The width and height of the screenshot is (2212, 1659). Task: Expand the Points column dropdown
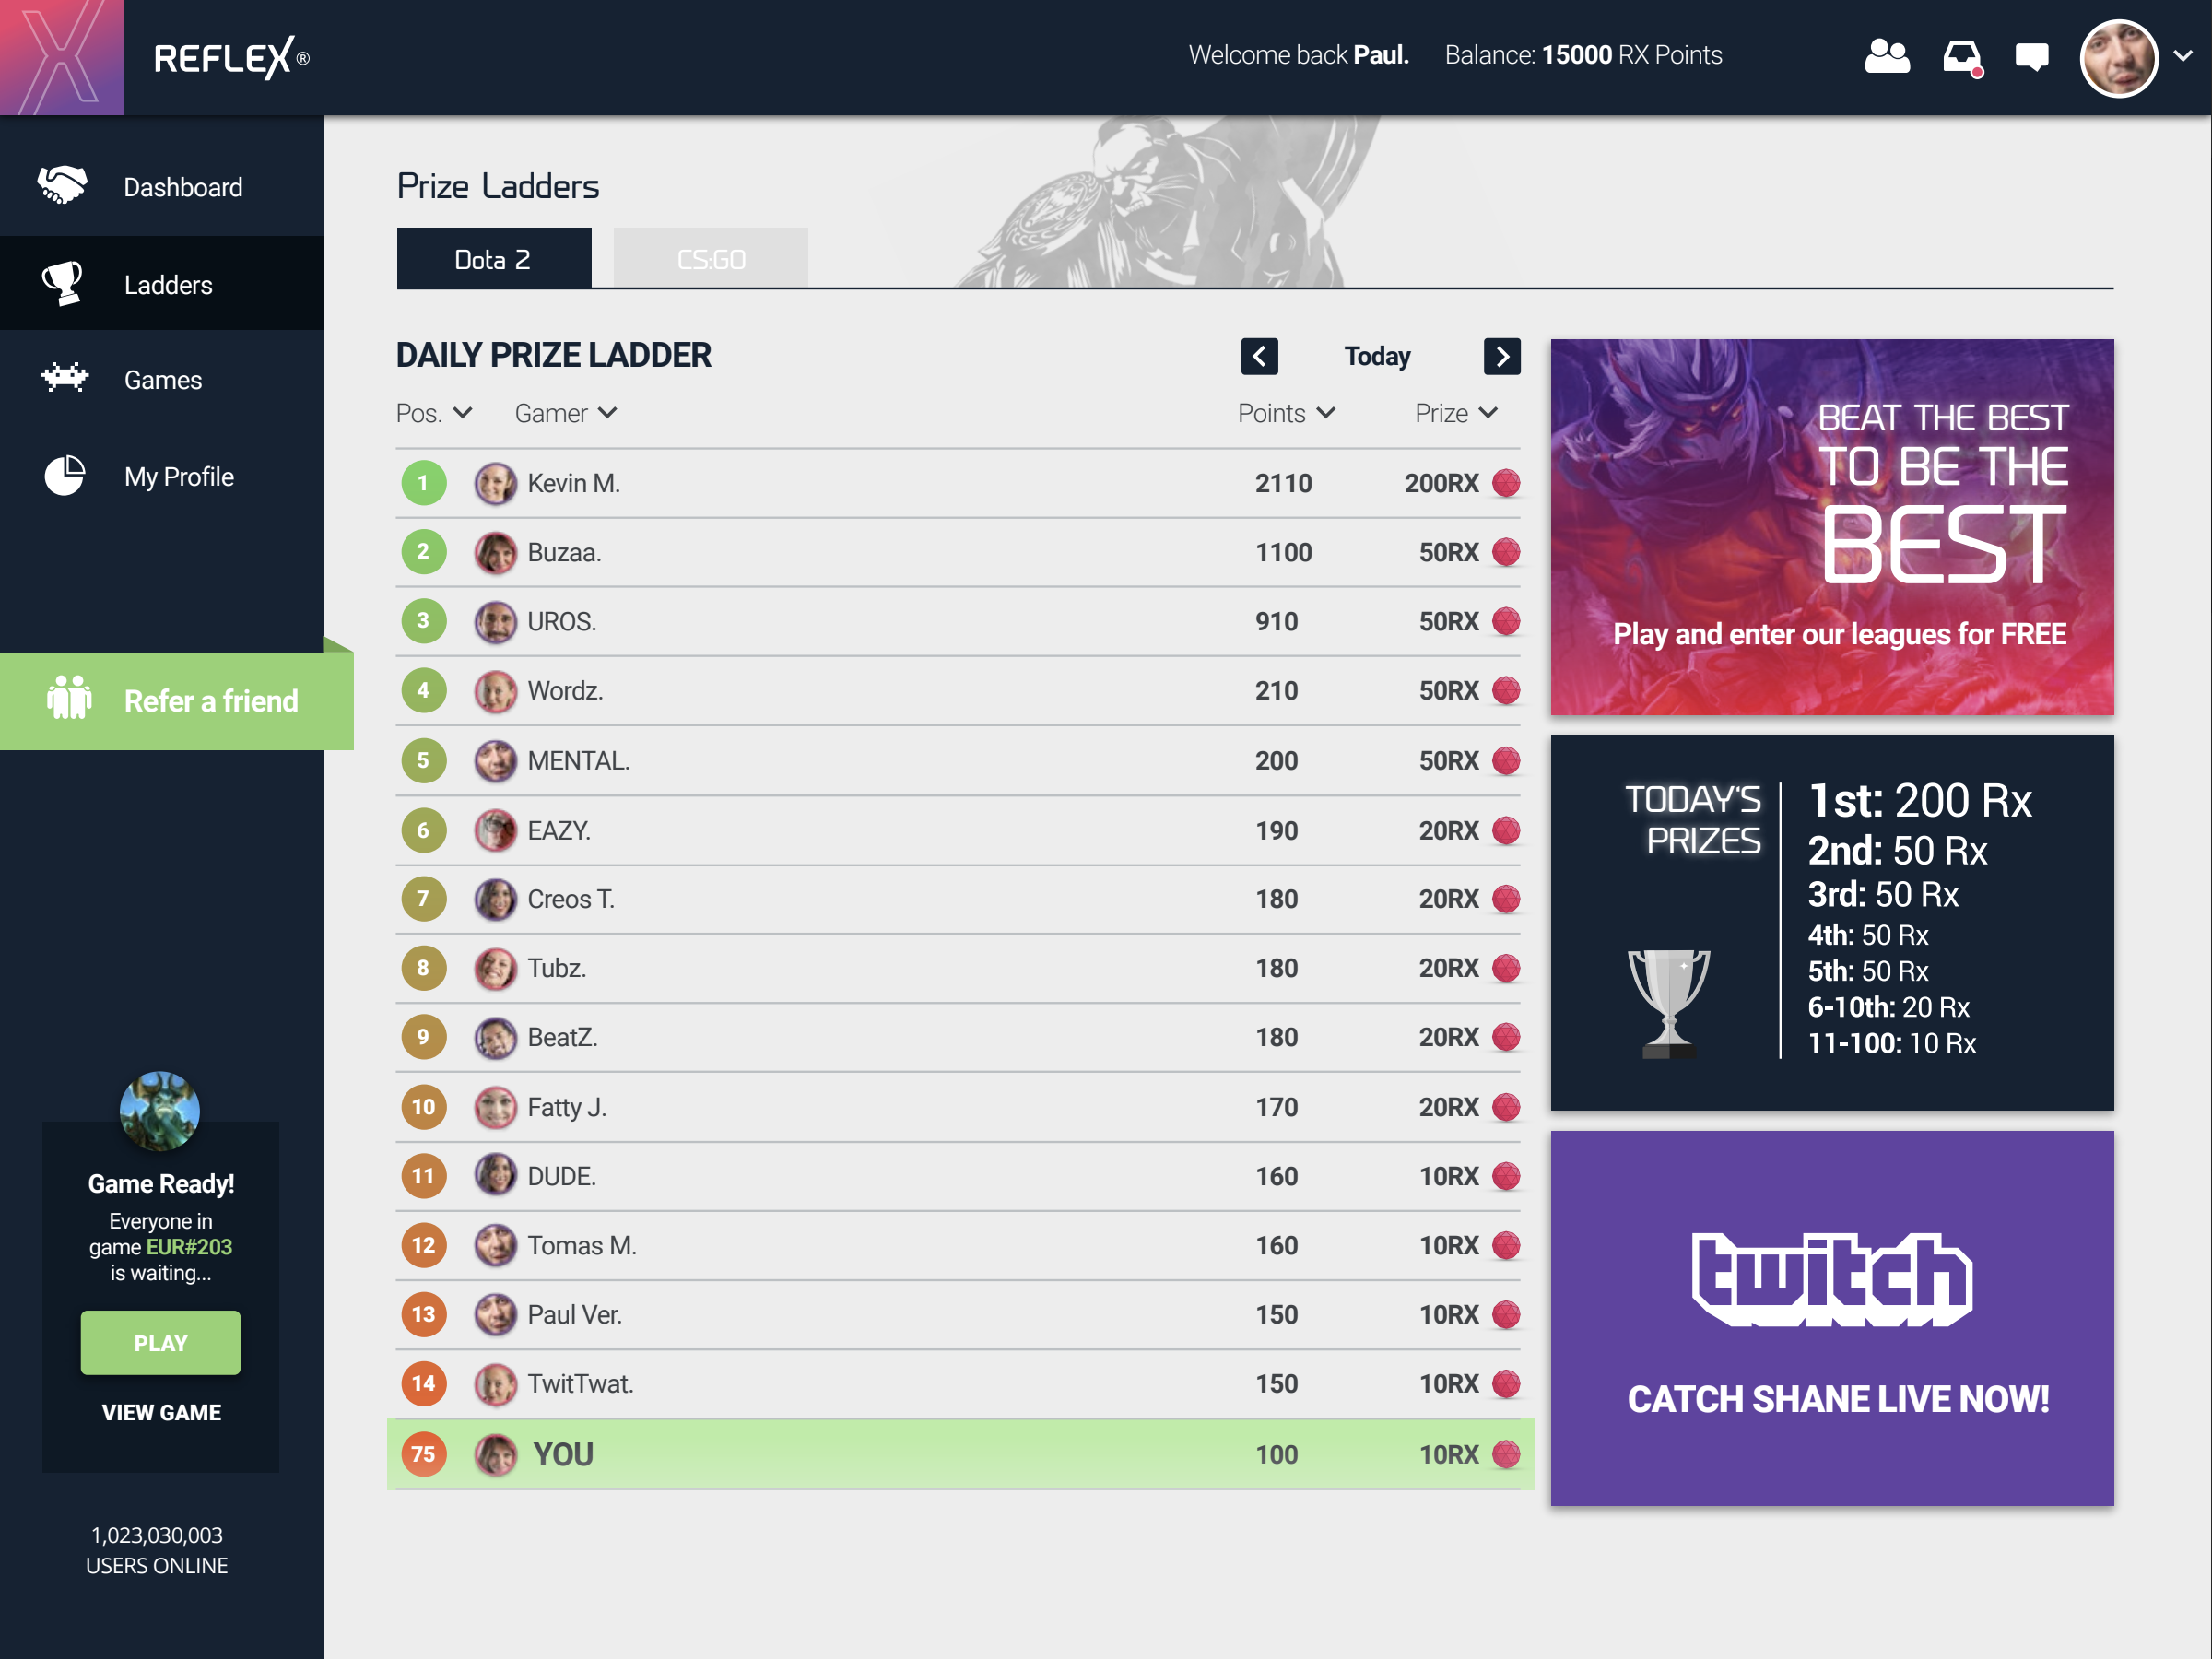[1325, 413]
